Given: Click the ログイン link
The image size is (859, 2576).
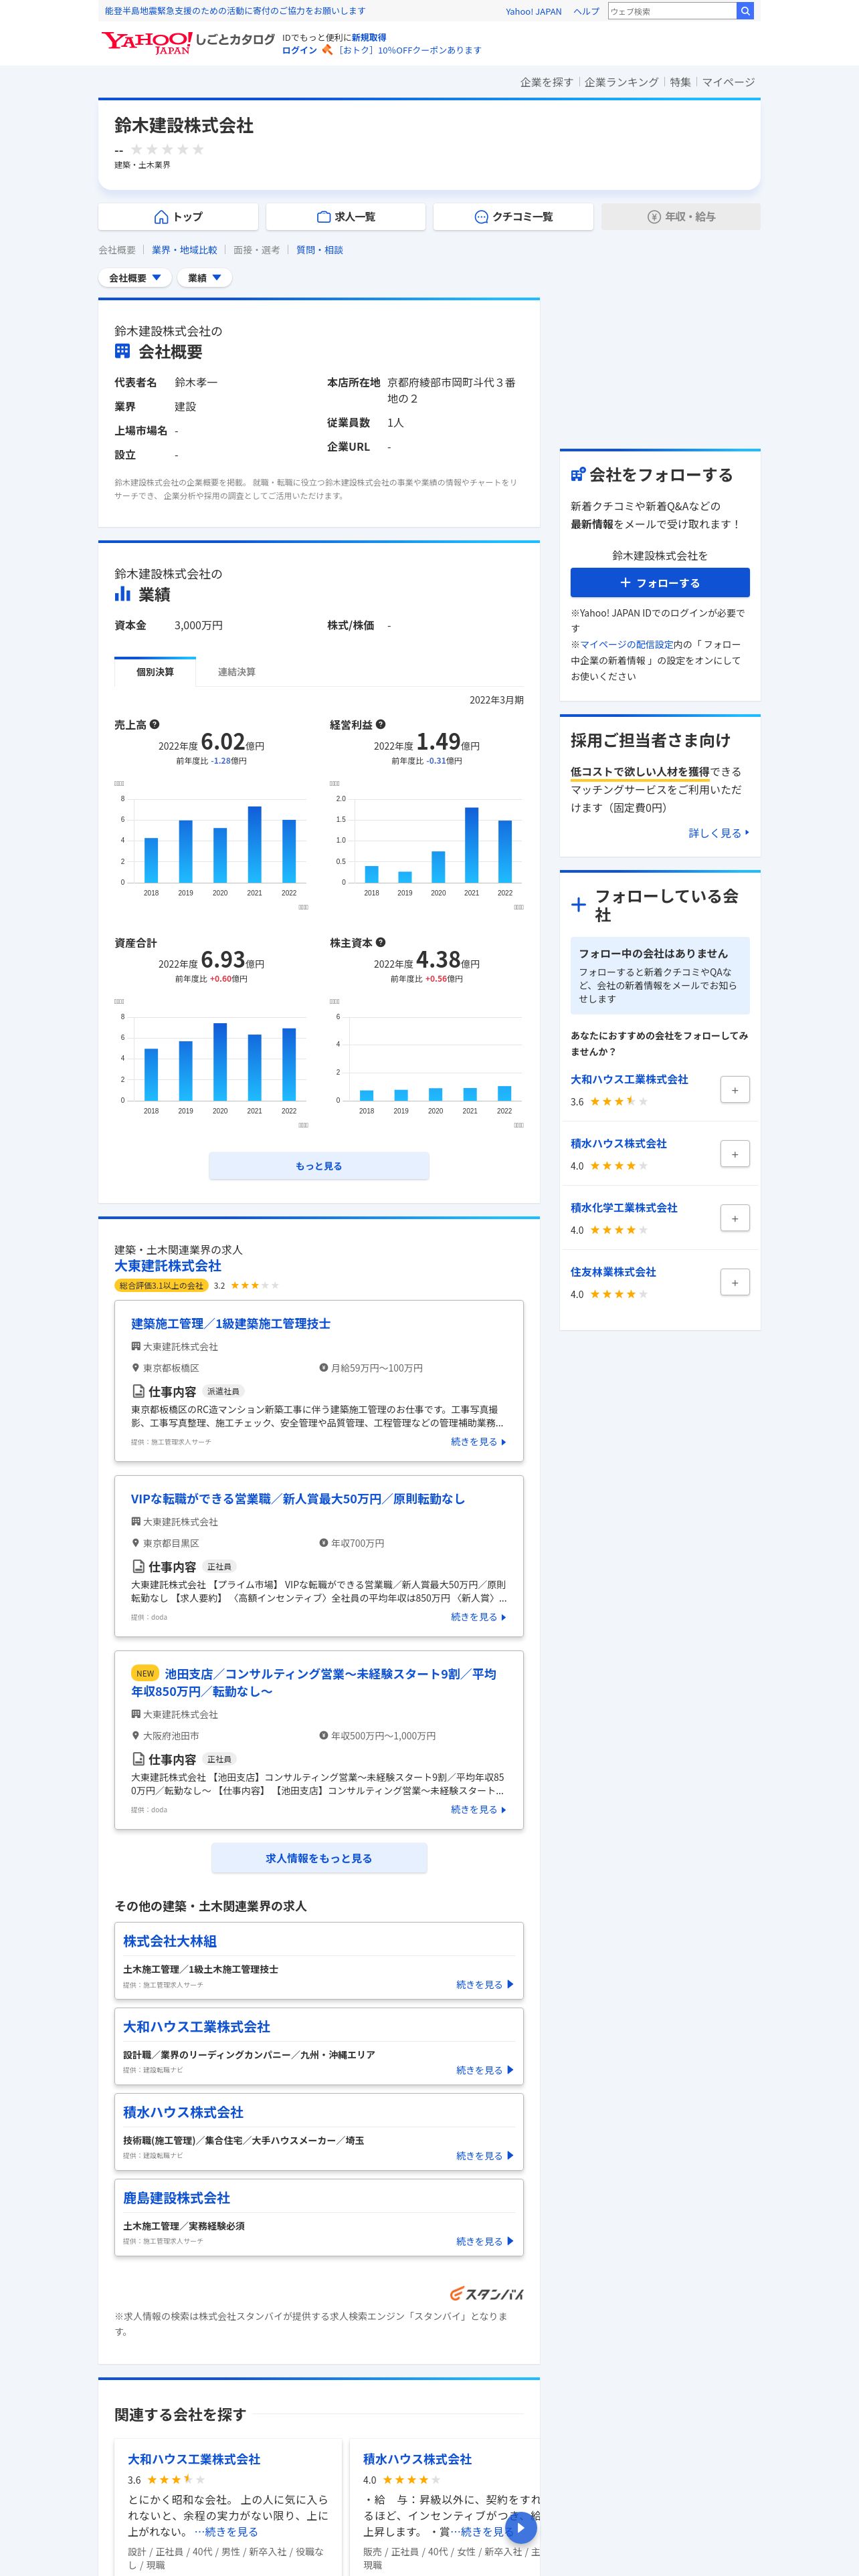Looking at the screenshot, I should (x=299, y=50).
